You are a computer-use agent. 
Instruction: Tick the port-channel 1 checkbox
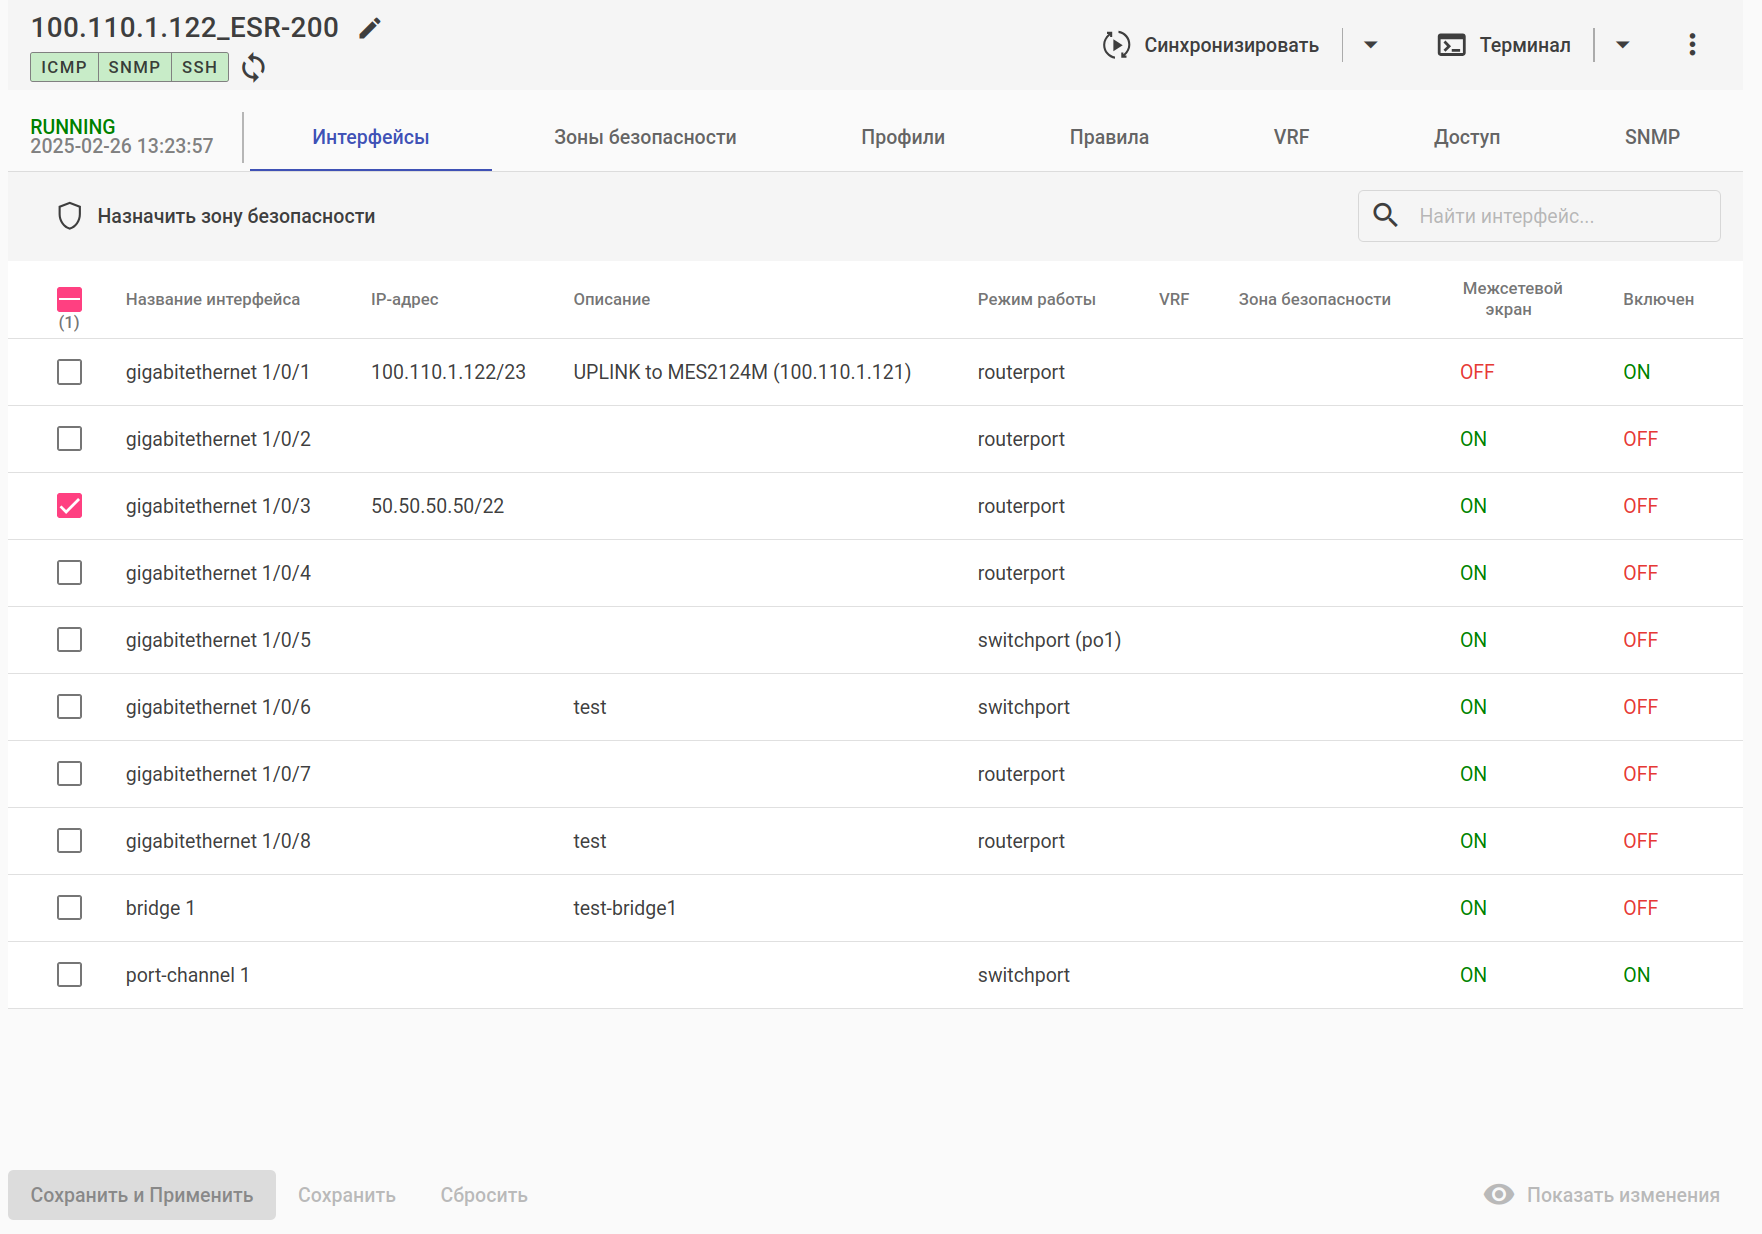coord(69,975)
